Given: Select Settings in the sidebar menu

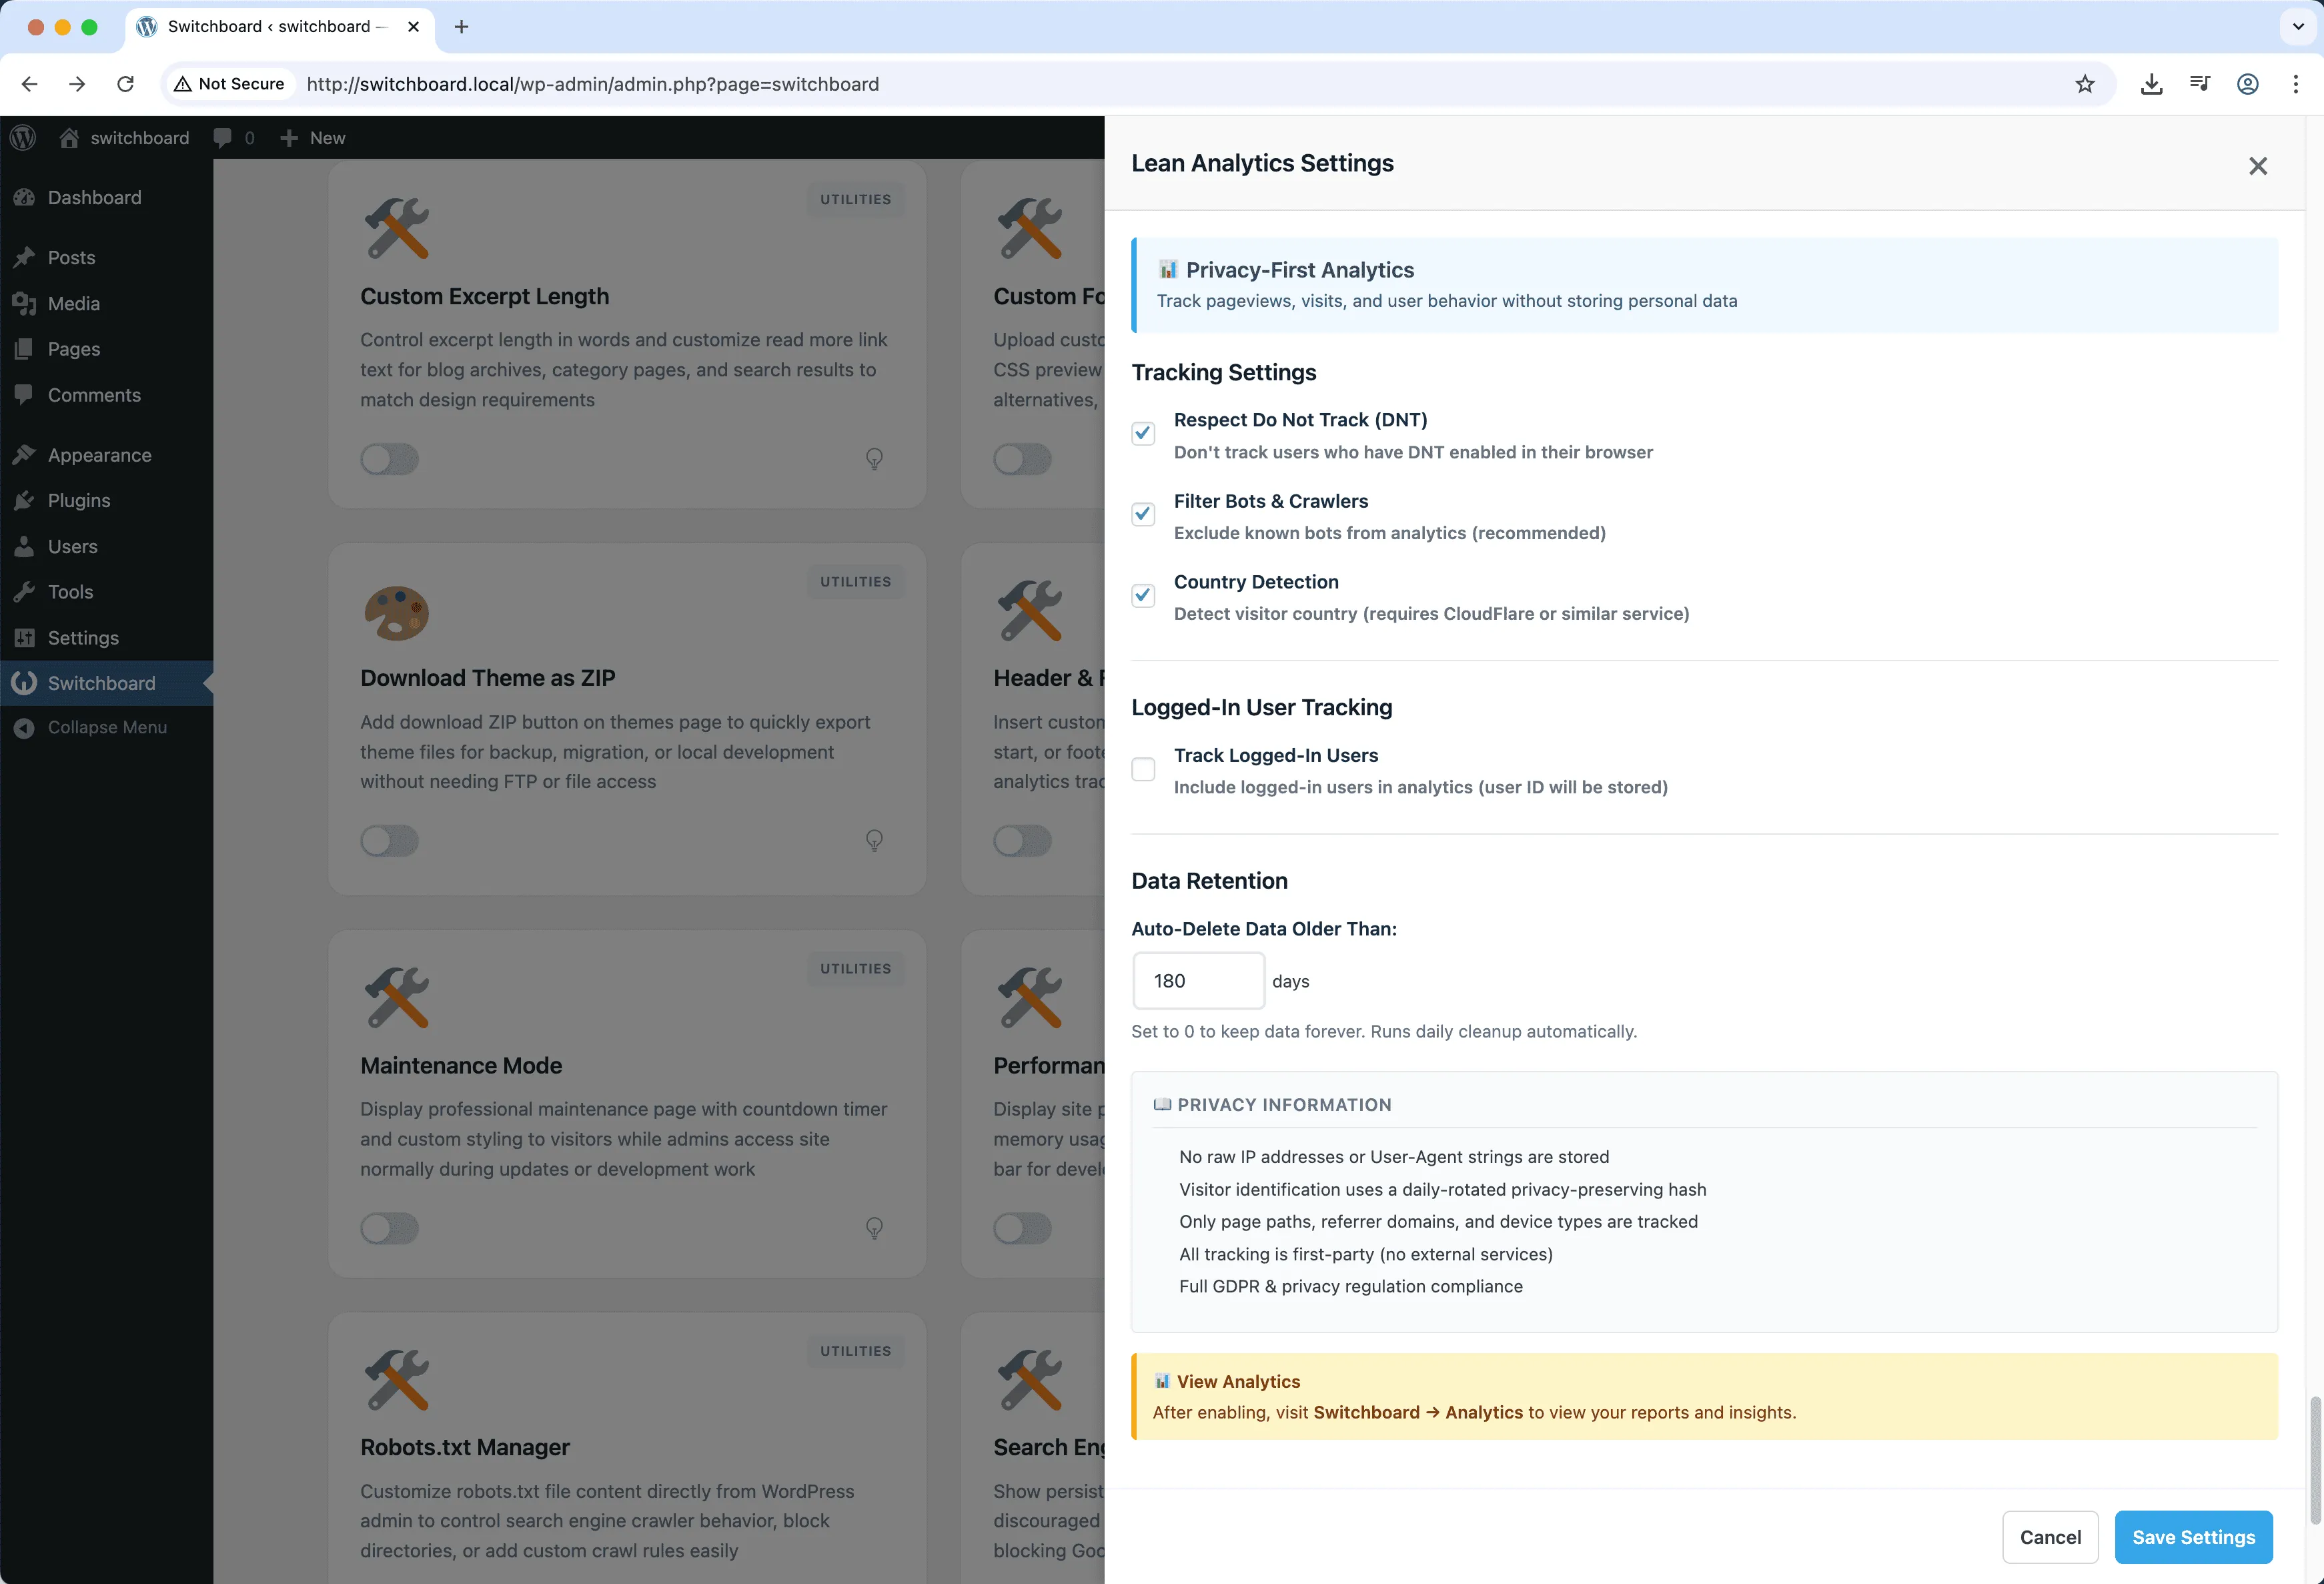Looking at the screenshot, I should tap(83, 637).
